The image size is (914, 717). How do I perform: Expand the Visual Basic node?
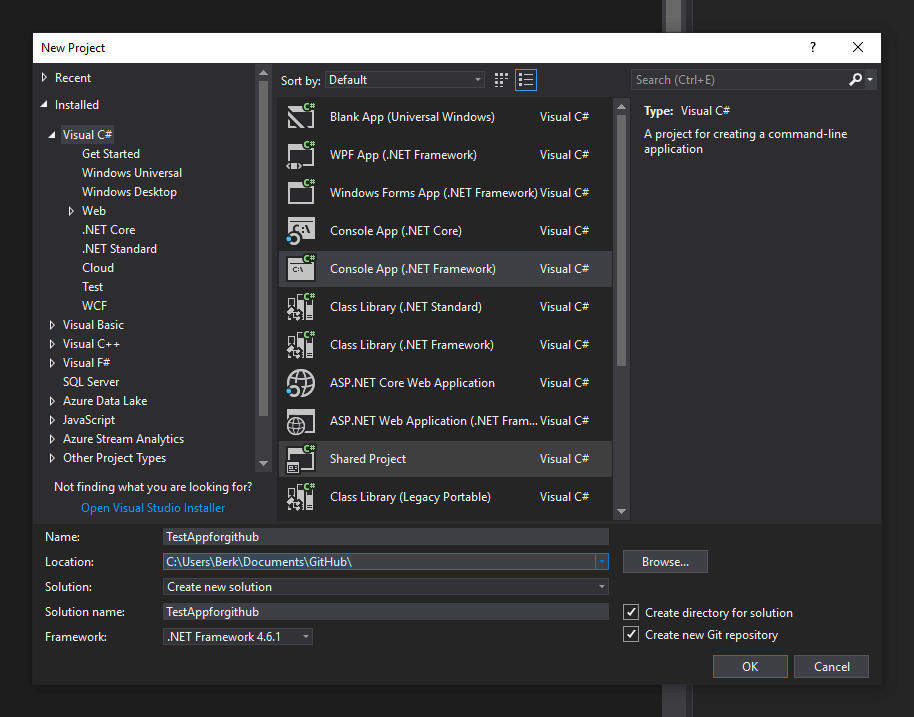(x=52, y=325)
